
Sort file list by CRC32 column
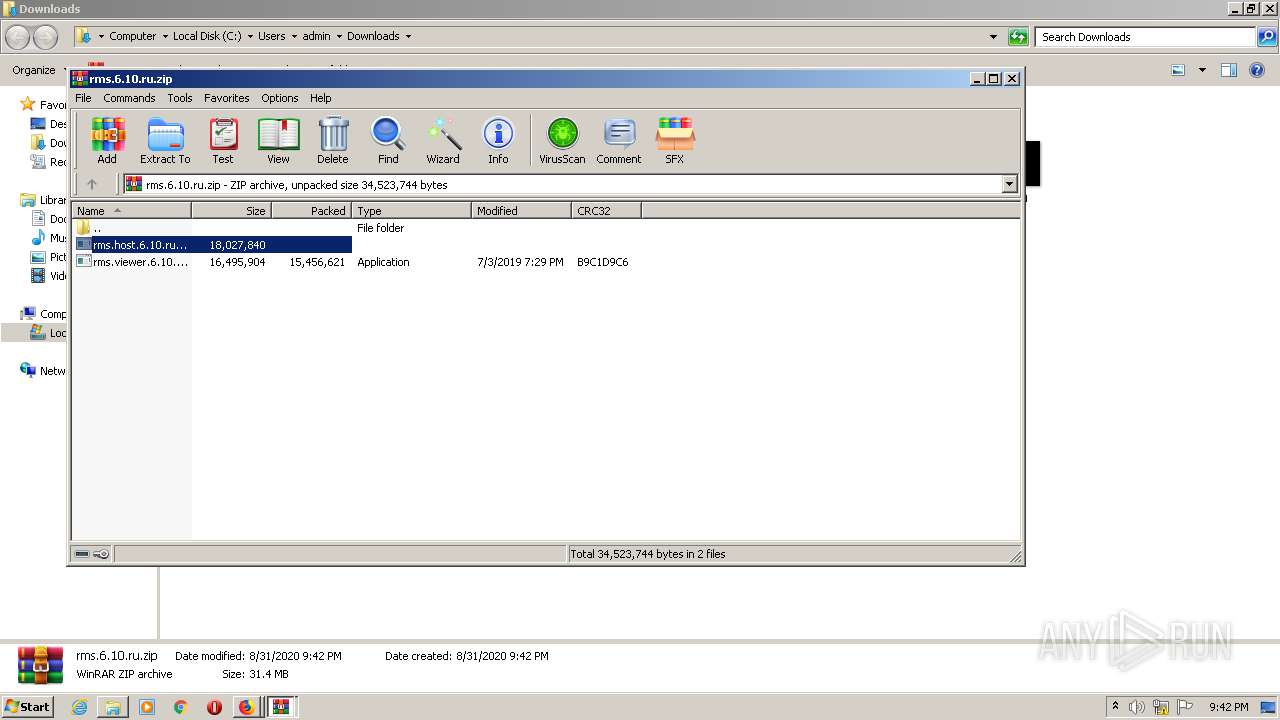coord(606,210)
